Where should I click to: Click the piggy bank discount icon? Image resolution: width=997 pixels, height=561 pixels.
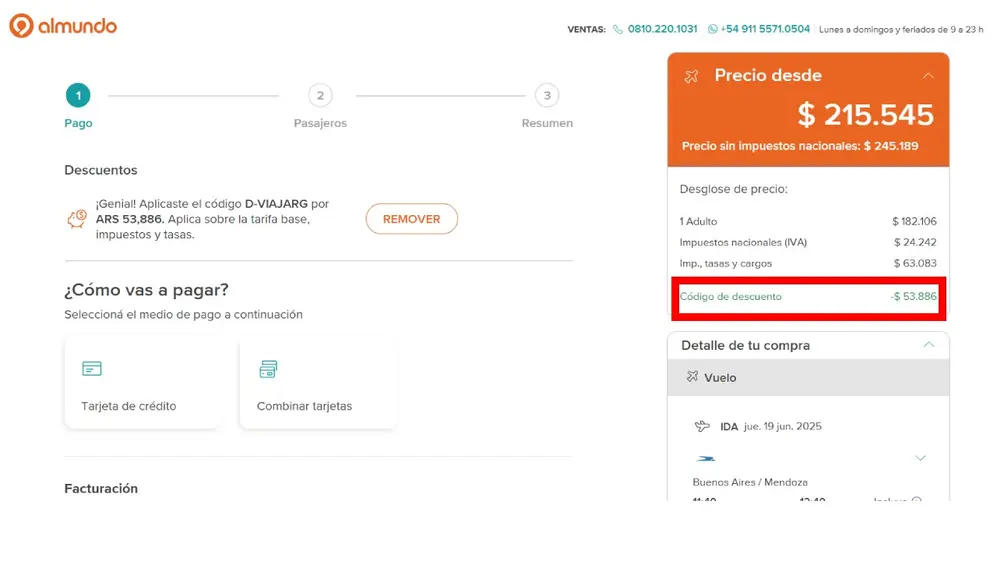click(77, 219)
